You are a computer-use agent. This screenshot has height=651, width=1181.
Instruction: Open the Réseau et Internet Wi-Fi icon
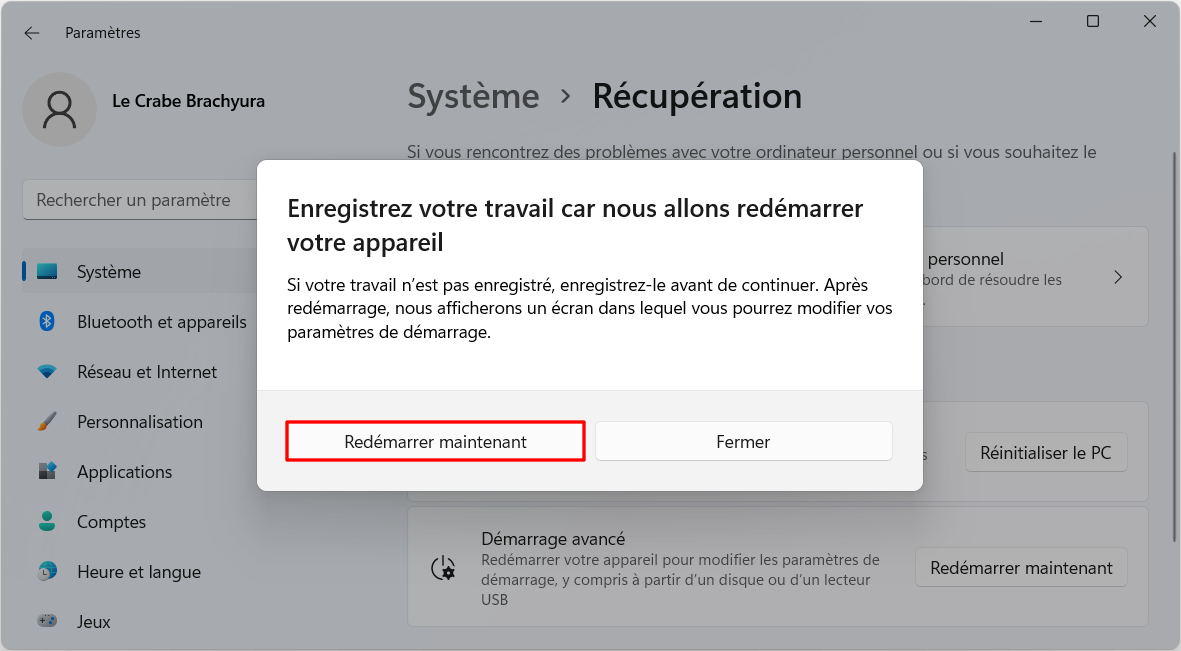click(47, 371)
